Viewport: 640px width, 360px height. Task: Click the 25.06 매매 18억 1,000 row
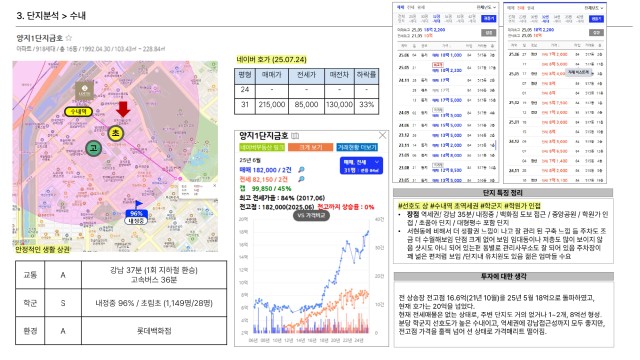446,55
